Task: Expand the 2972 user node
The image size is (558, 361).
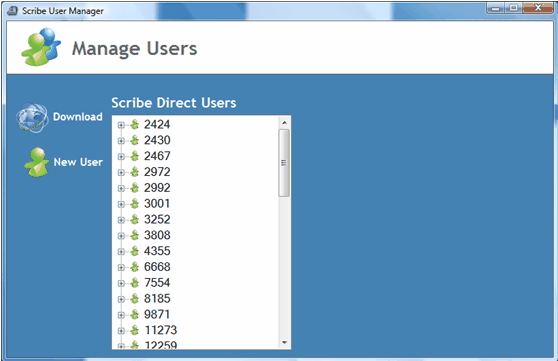Action: click(121, 172)
